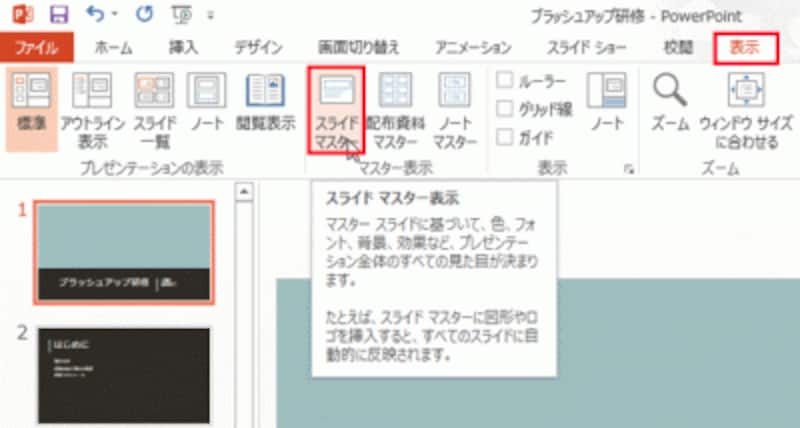Image resolution: width=800 pixels, height=428 pixels.
Task: Switch to the 校閲 tab
Action: pos(678,48)
